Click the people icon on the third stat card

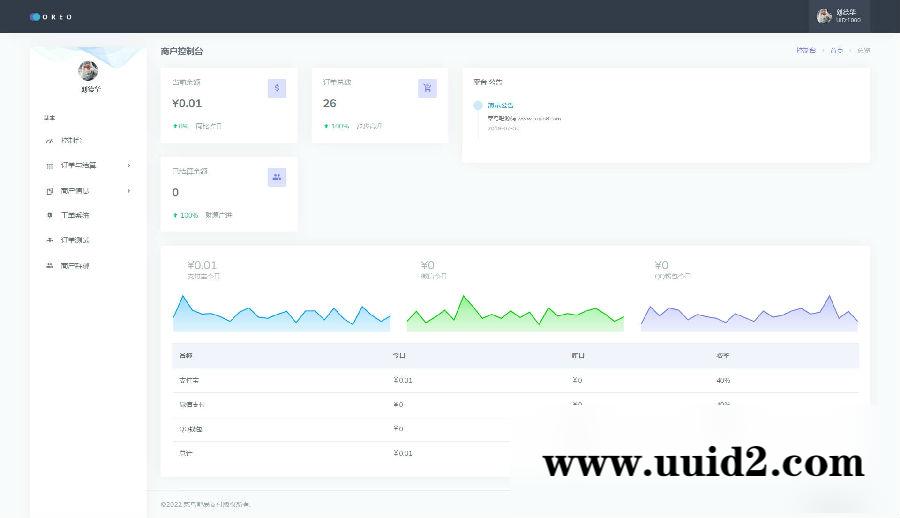click(277, 177)
